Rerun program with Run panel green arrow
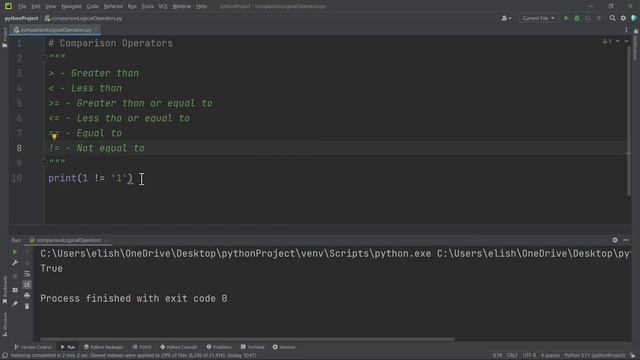The height and width of the screenshot is (360, 640). click(x=15, y=252)
